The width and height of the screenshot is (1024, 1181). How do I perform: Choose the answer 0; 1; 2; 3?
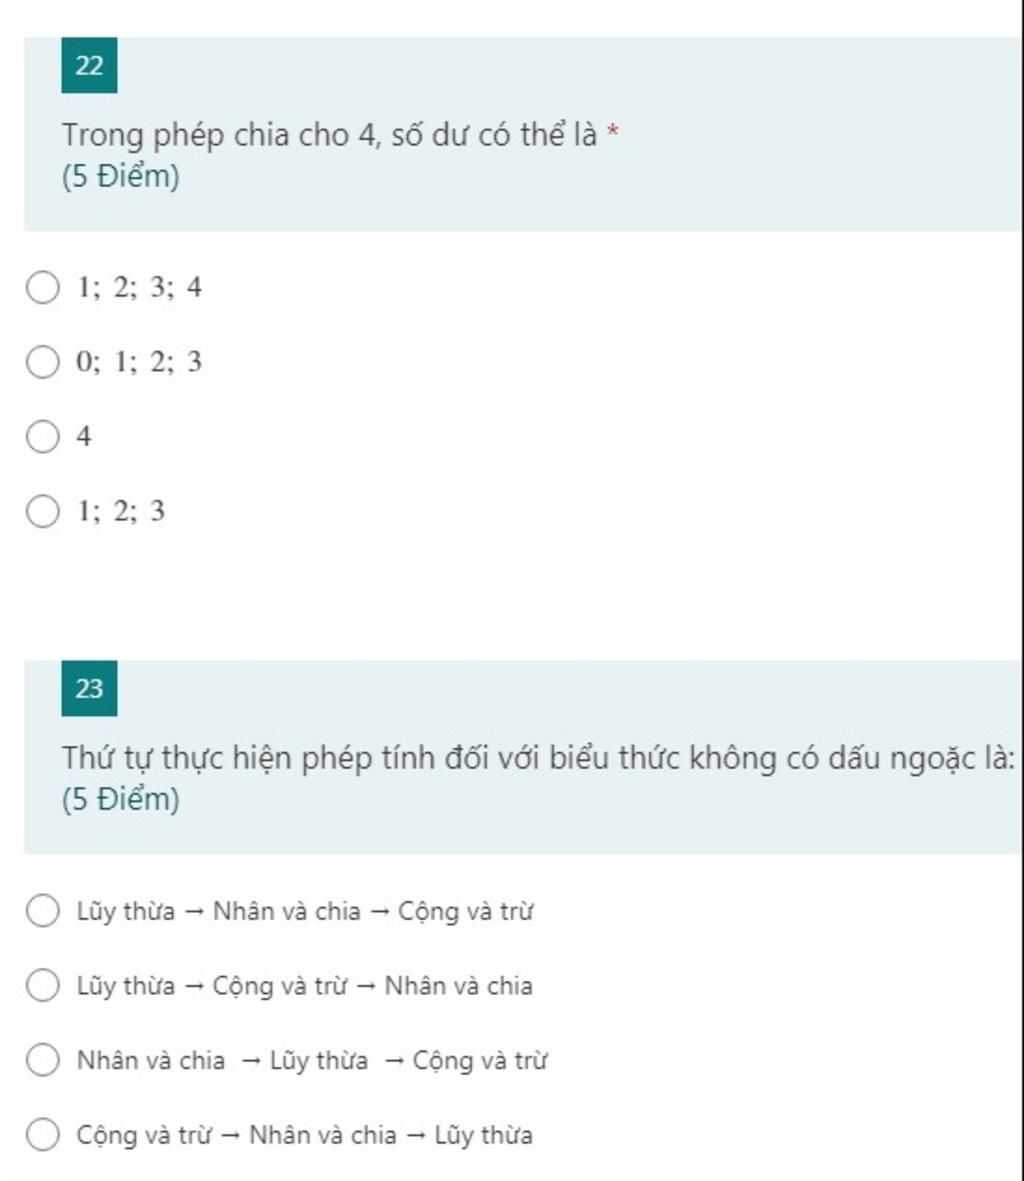pos(42,362)
